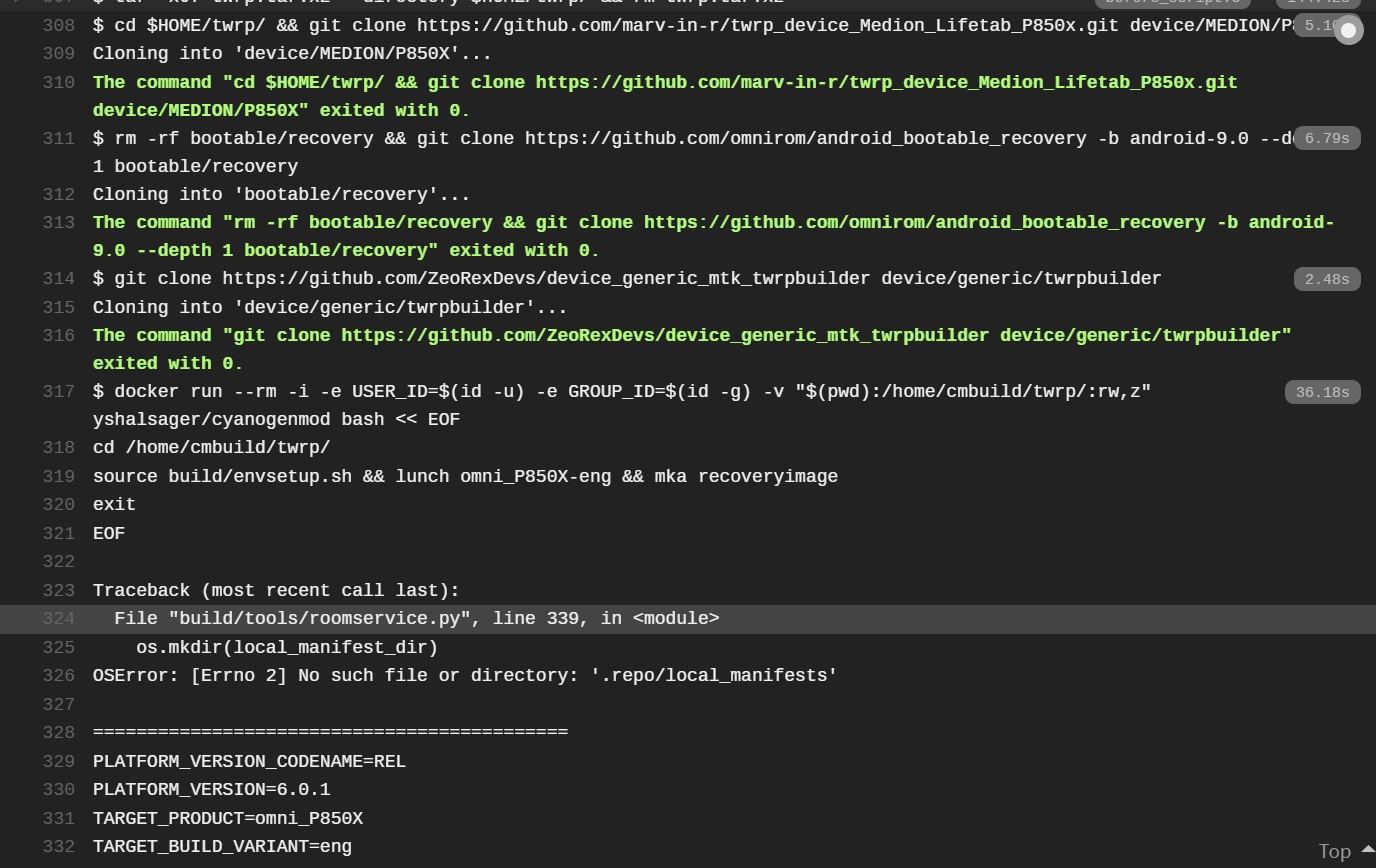Click 'PLATFORM_VERSION_CODENAME=REL' text

249,762
